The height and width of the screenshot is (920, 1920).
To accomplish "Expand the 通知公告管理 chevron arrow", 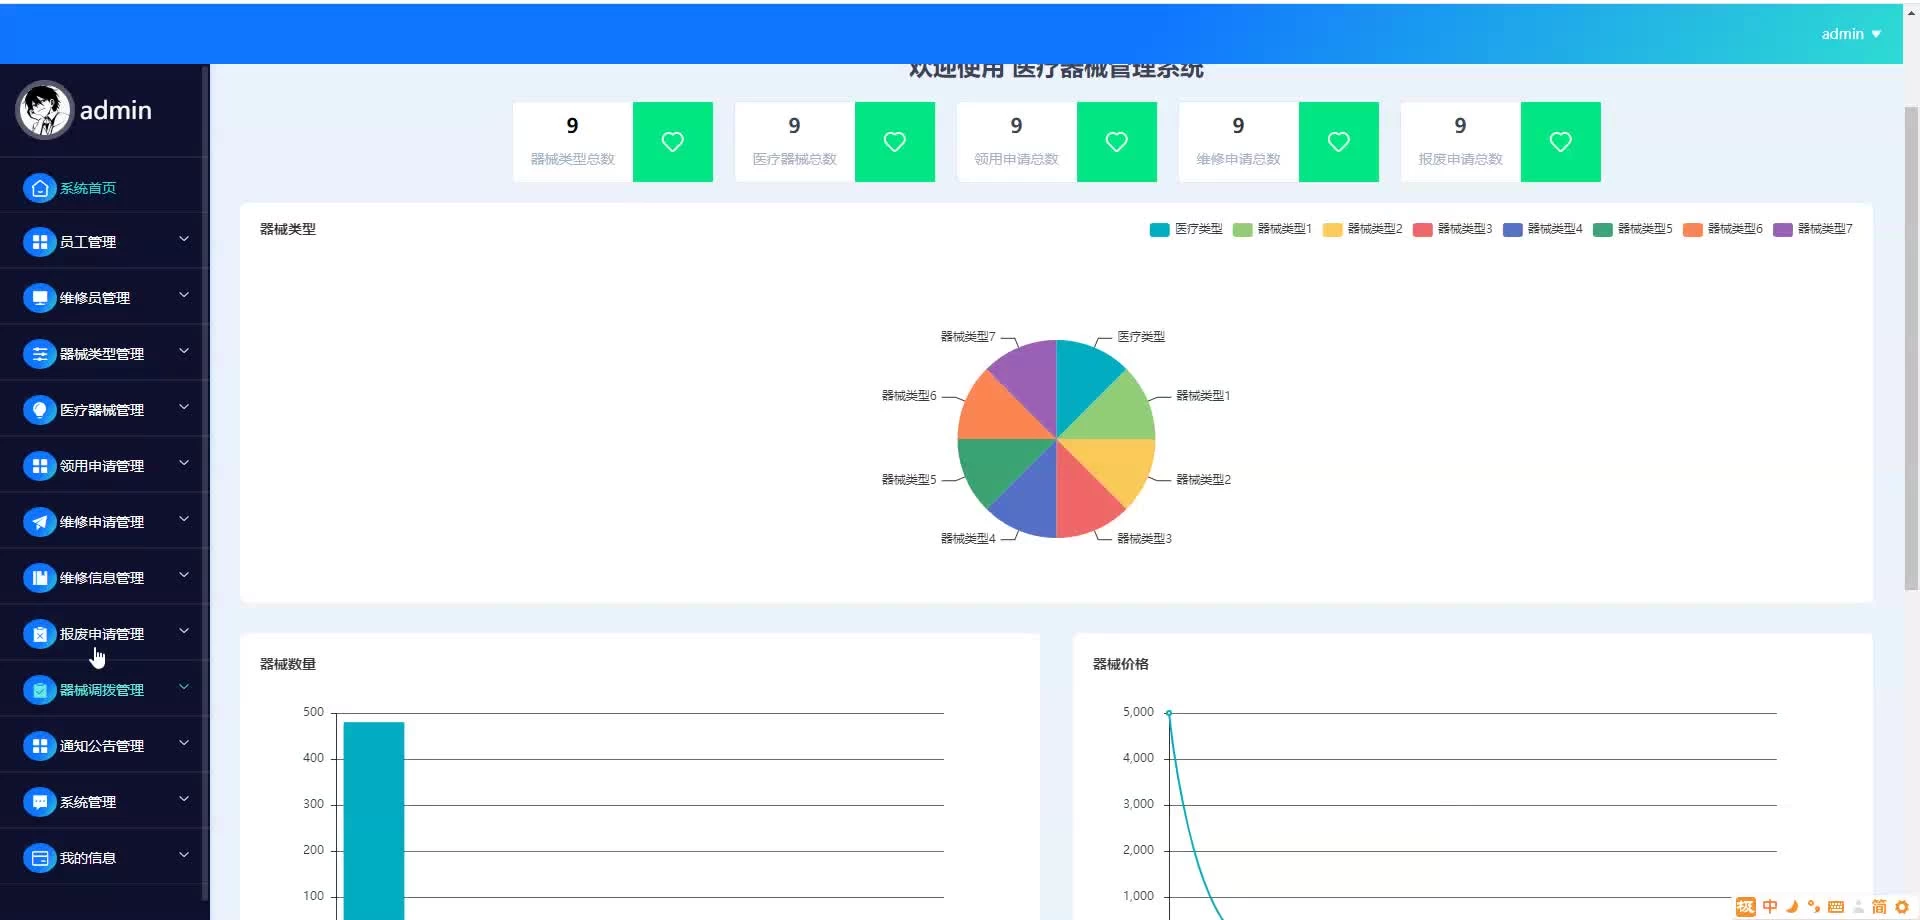I will point(184,744).
